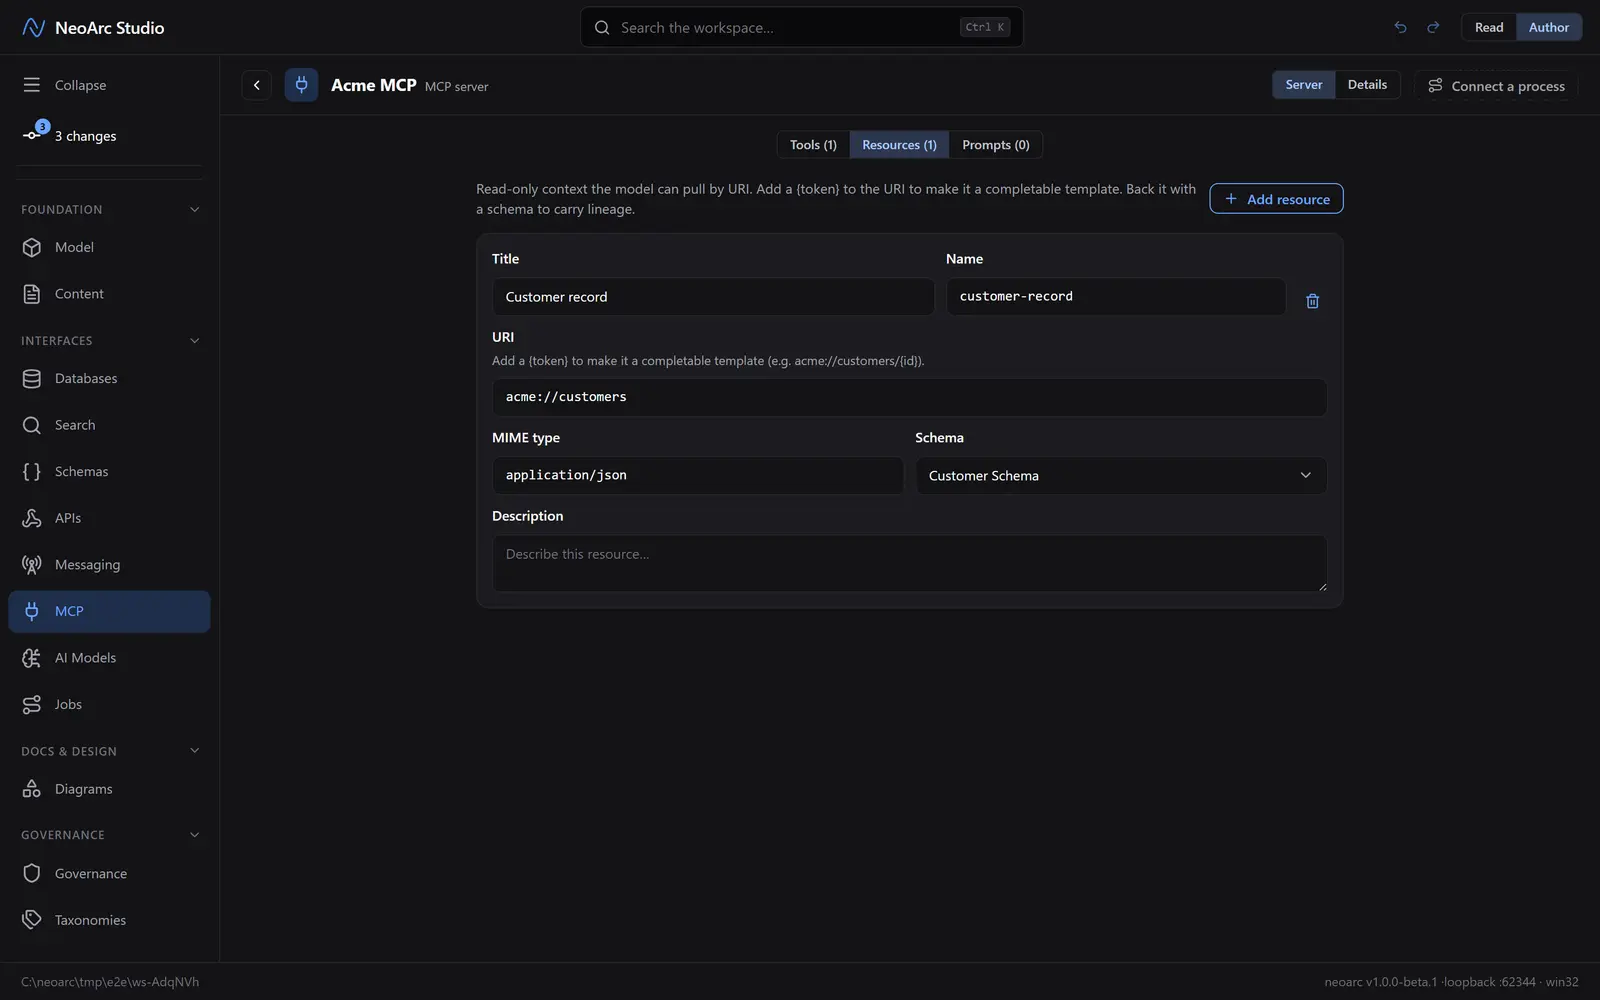The width and height of the screenshot is (1600, 1000).
Task: Click the URI field acme://customers
Action: click(909, 397)
